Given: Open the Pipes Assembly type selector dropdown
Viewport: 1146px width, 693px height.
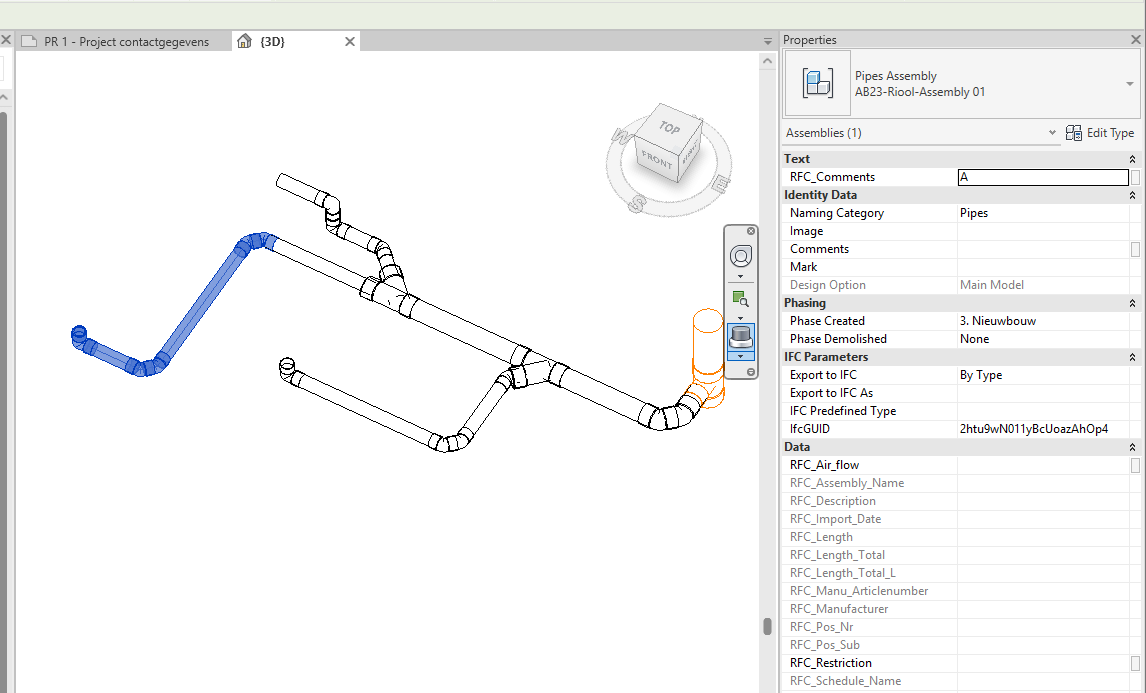Looking at the screenshot, I should pos(1131,83).
